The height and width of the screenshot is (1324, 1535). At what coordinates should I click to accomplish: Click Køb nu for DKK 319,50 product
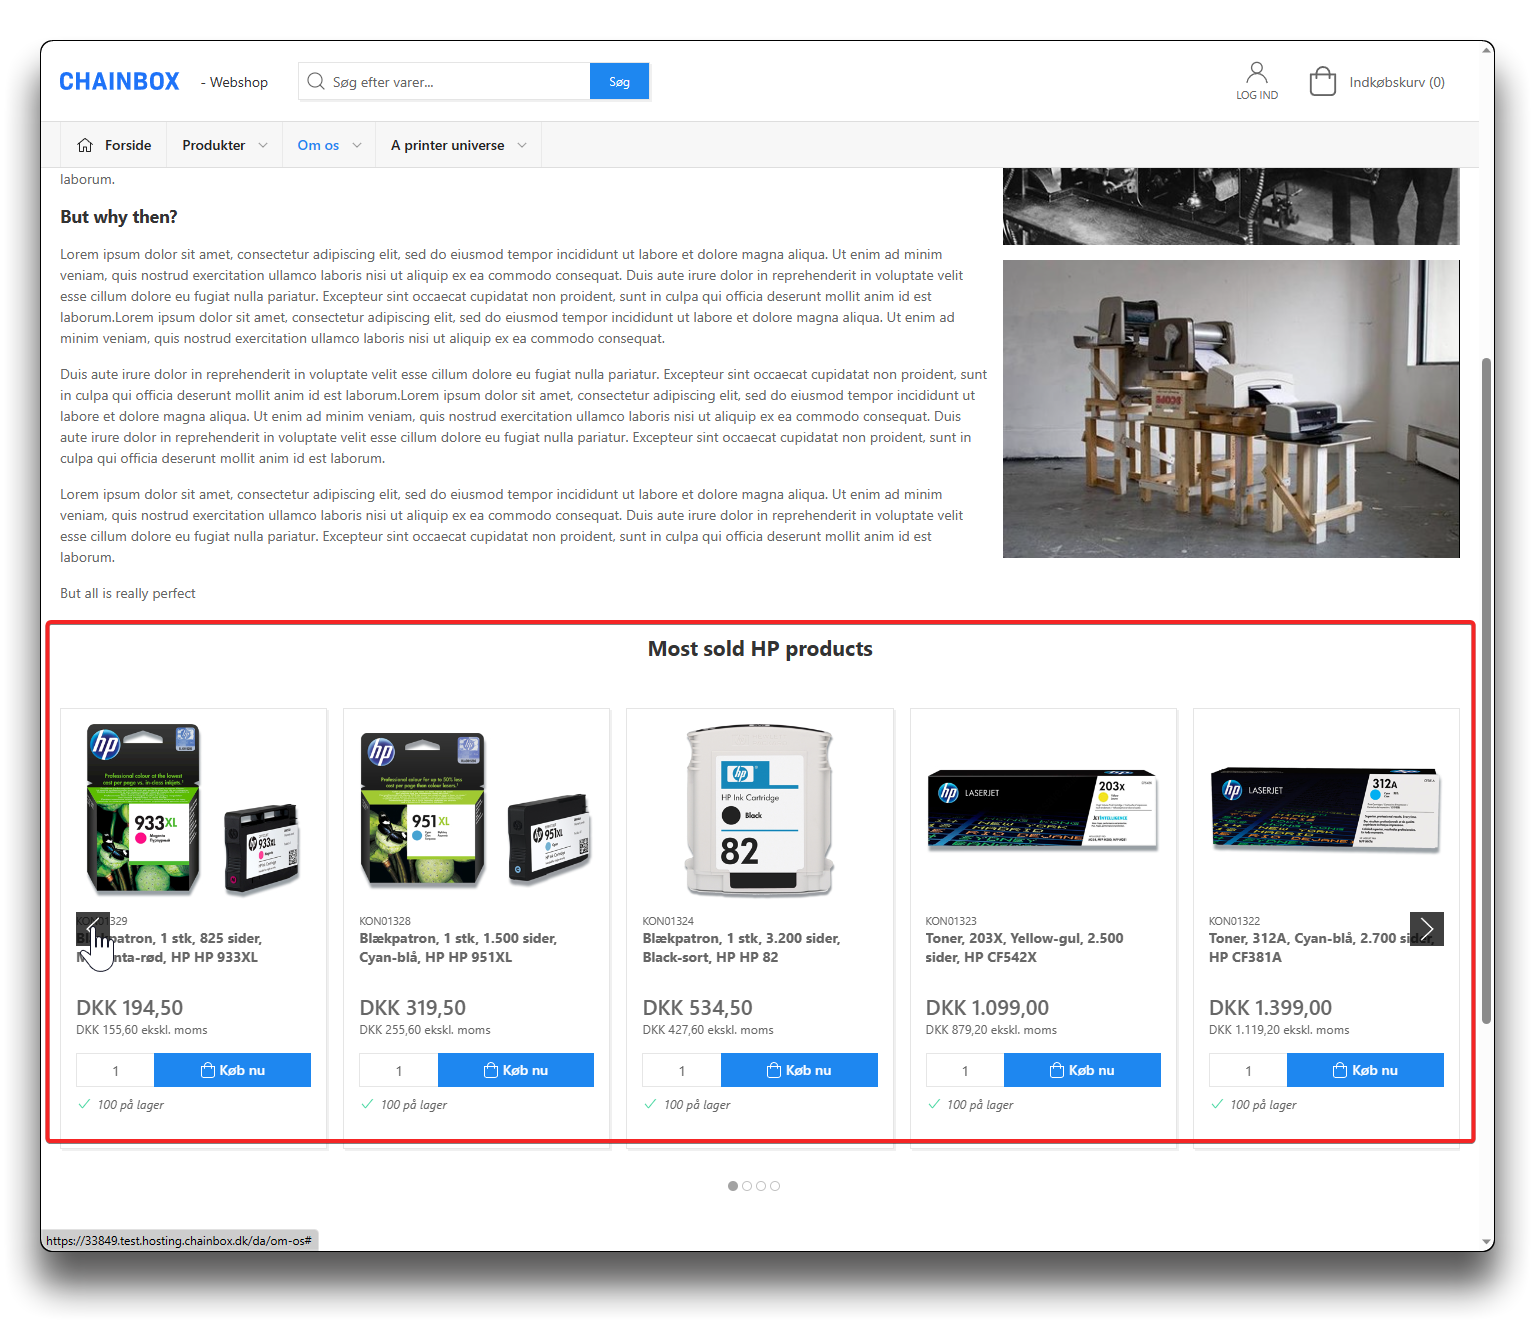click(516, 1070)
